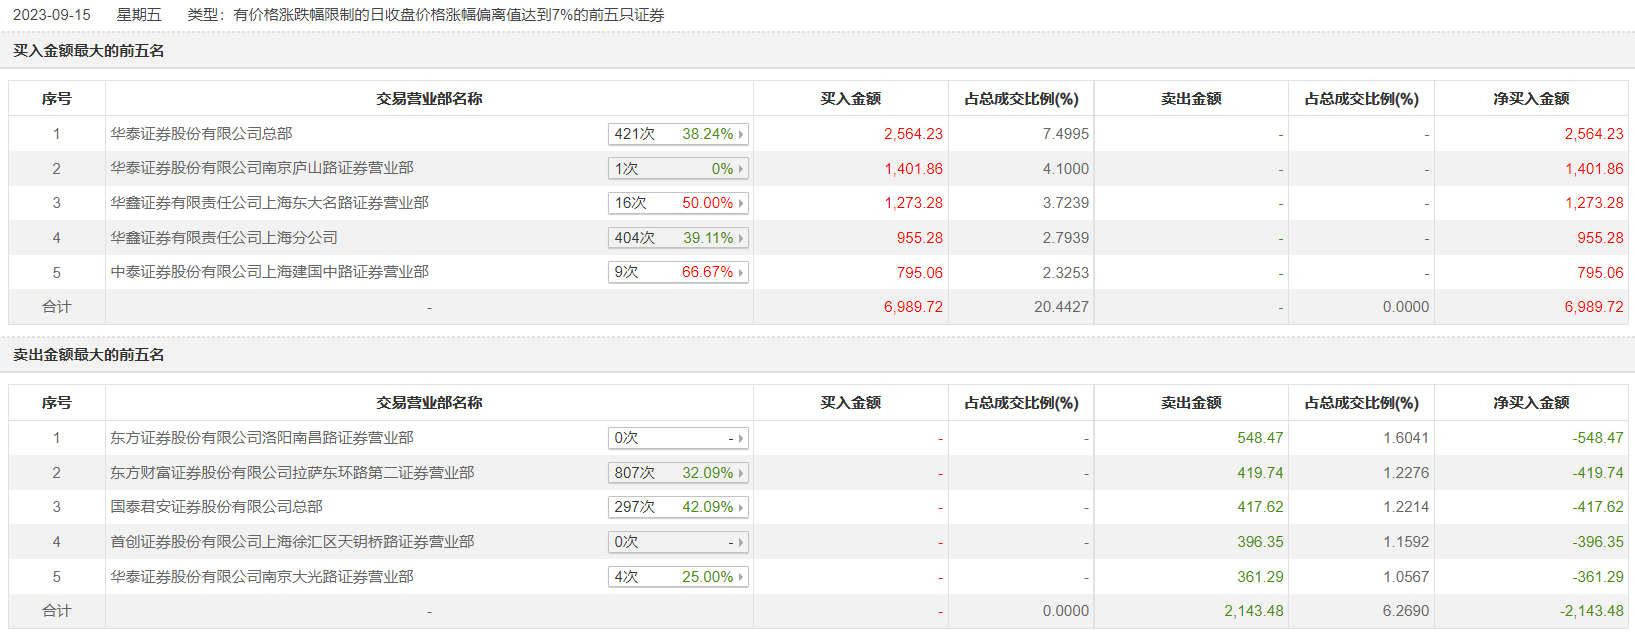Screen dimensions: 1635x636
Task: Open 华泰证券南京大光路证券营业部 link
Action: tap(262, 577)
